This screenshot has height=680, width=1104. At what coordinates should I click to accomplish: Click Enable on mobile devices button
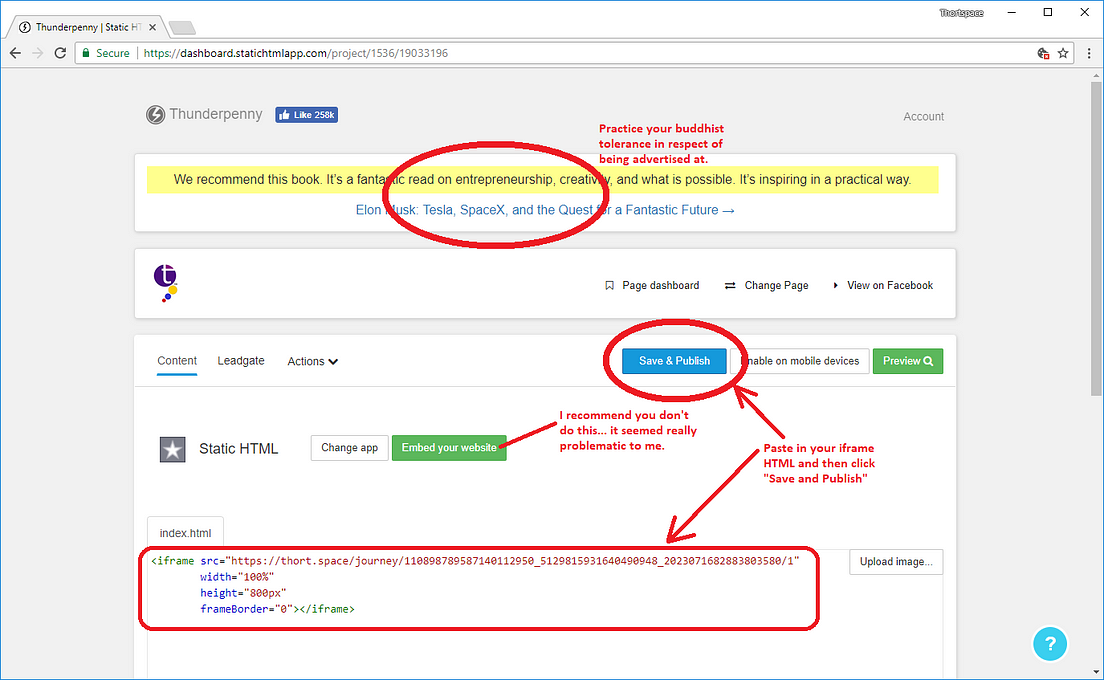click(x=800, y=360)
